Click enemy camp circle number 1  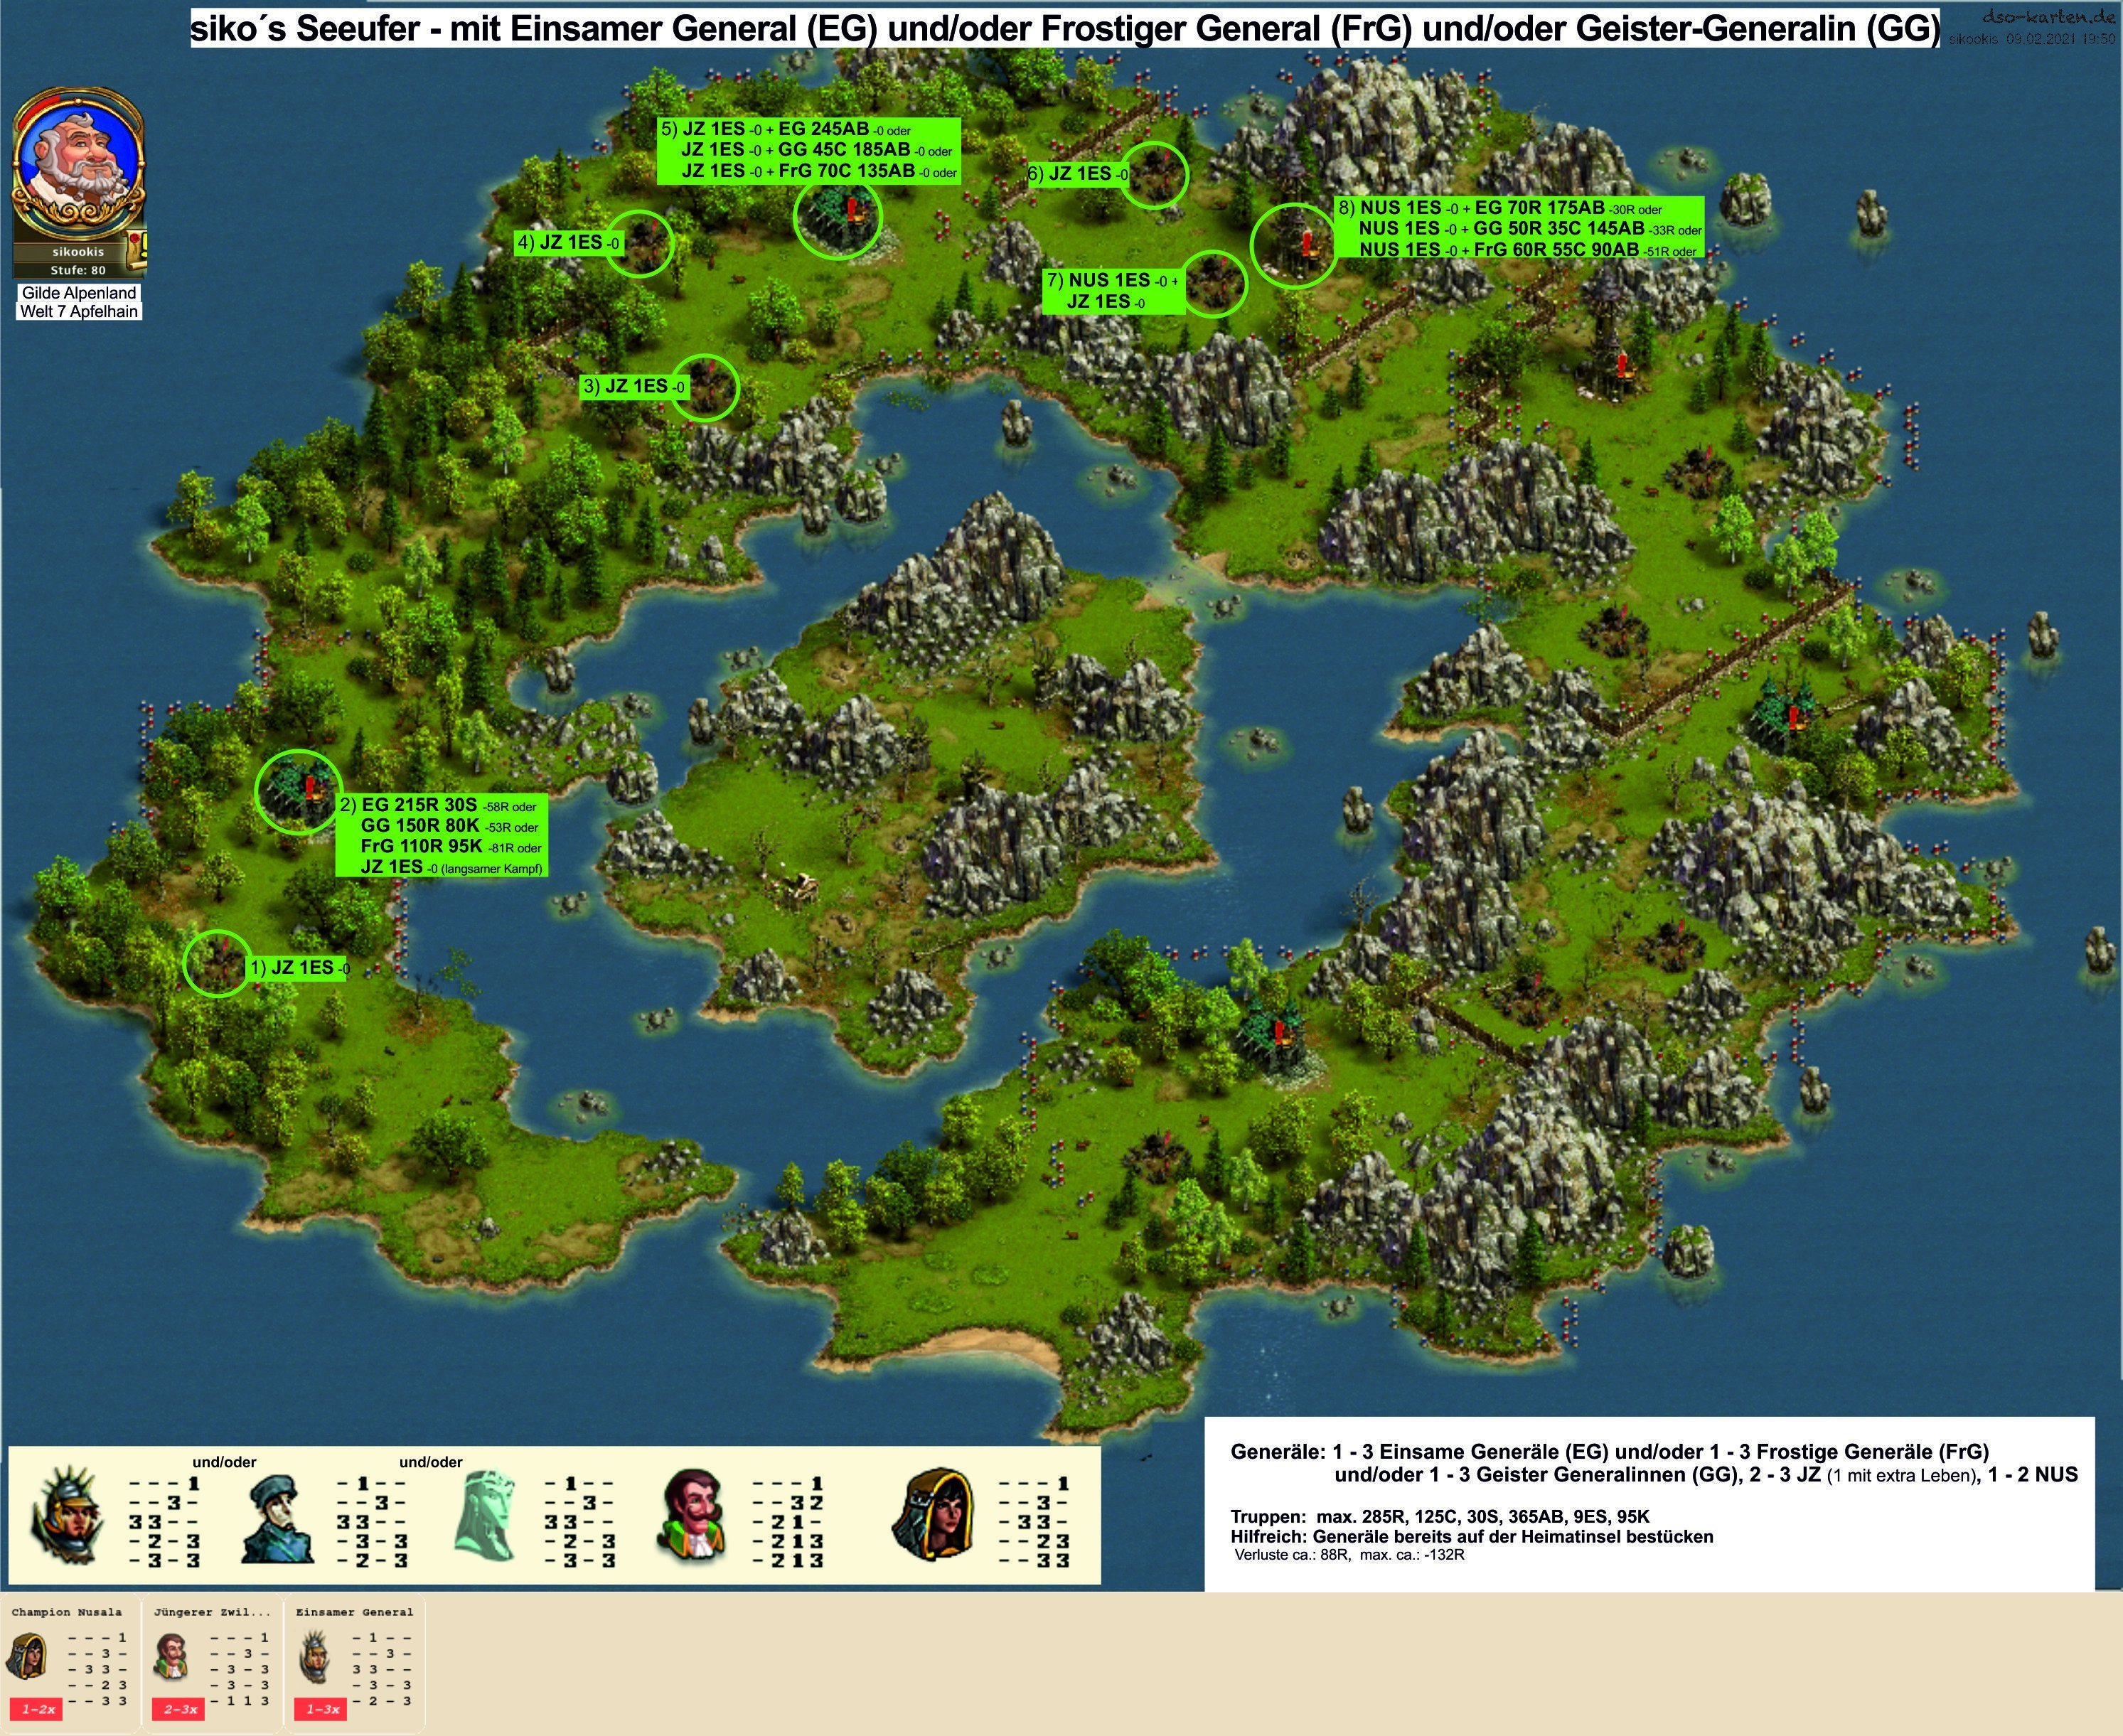click(x=218, y=963)
